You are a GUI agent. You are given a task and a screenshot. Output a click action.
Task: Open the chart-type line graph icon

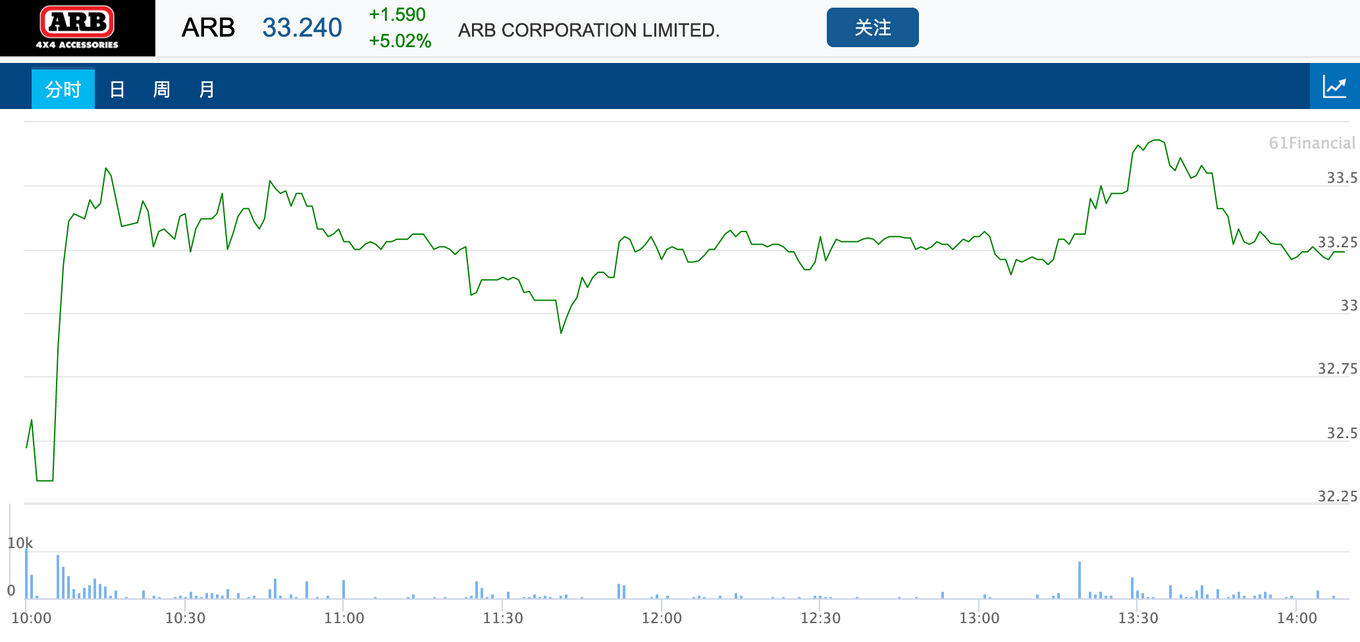[1335, 86]
